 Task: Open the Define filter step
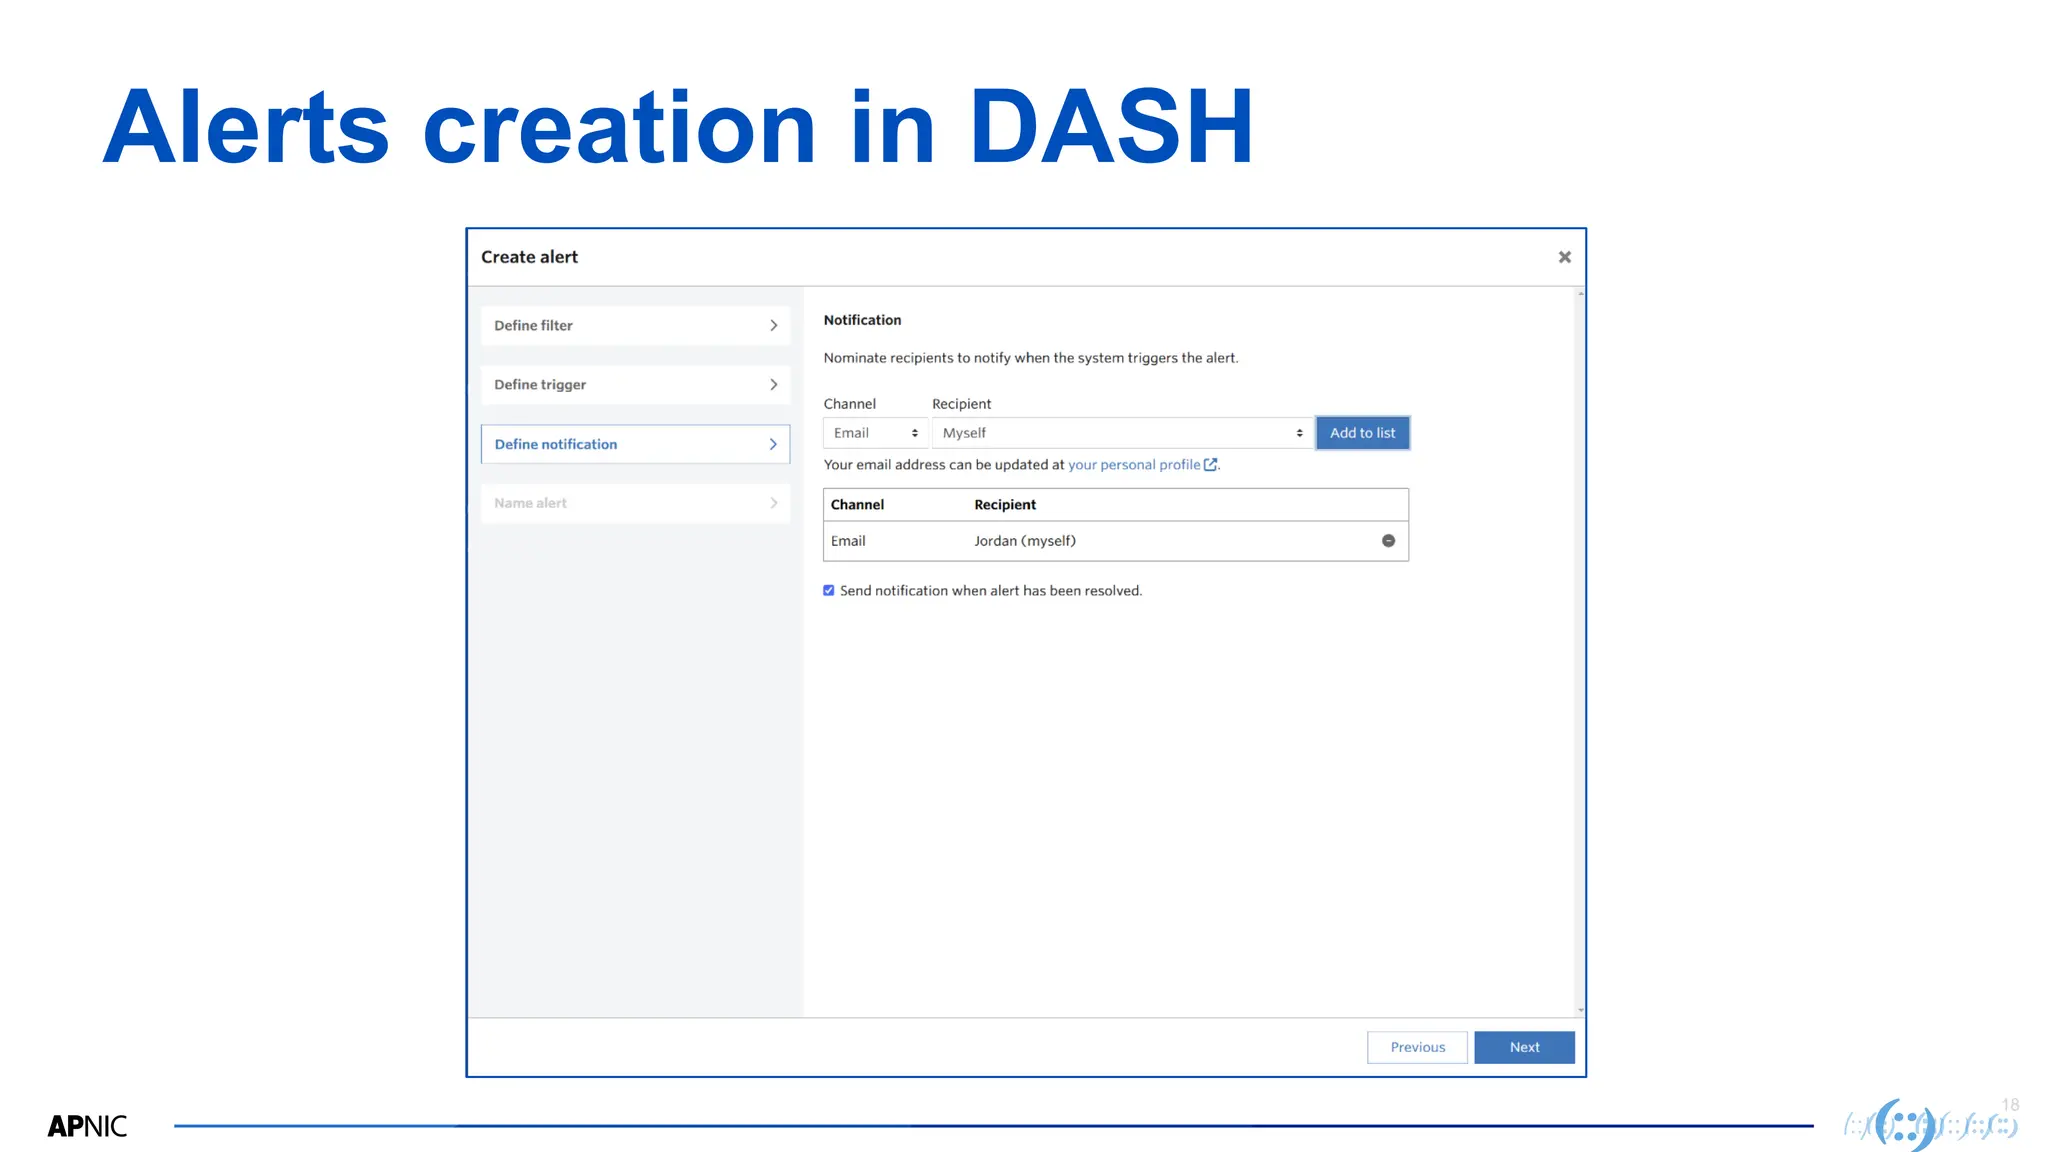(x=635, y=325)
